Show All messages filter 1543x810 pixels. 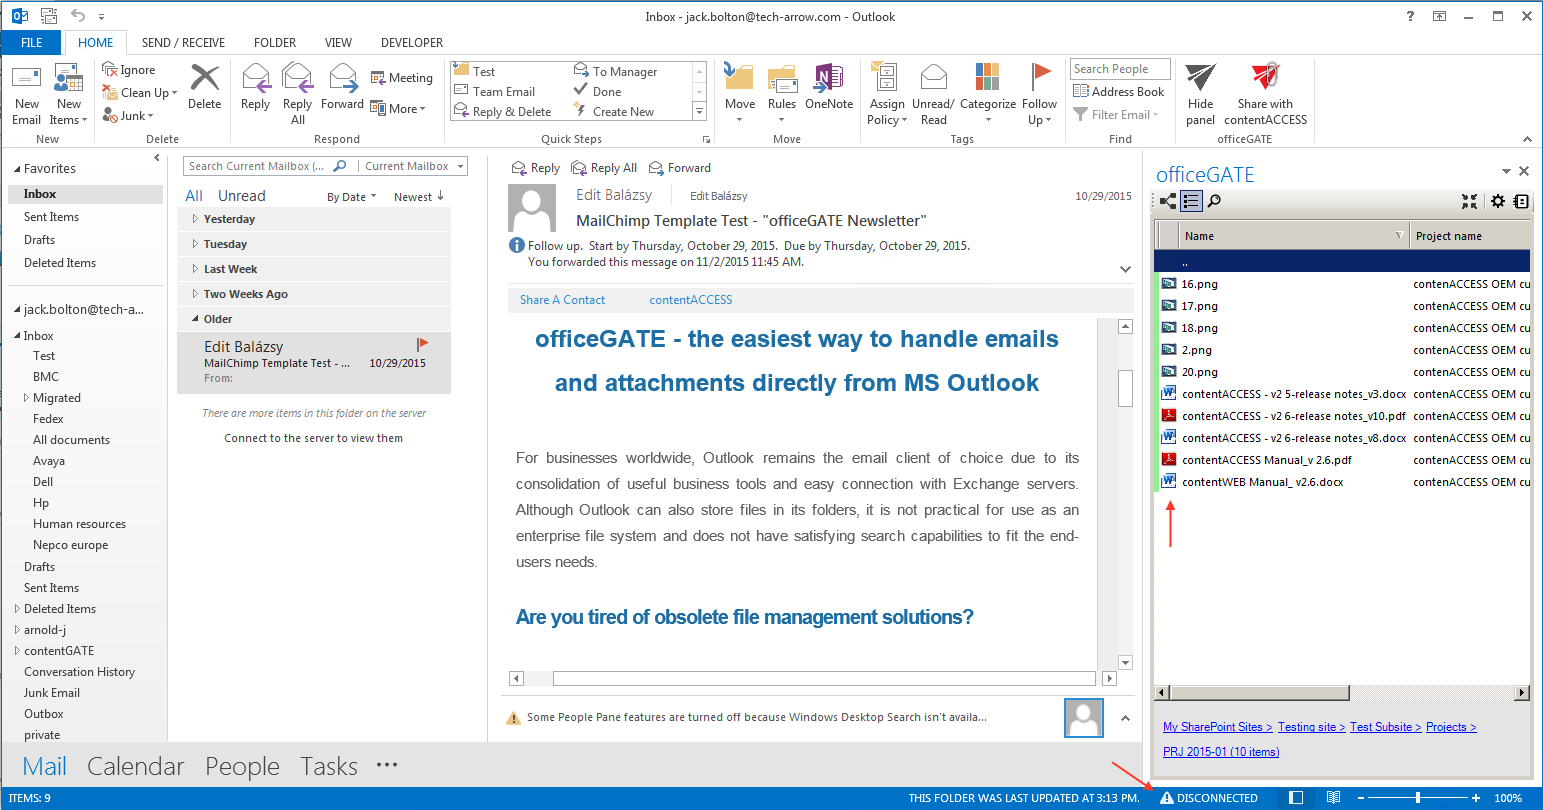[194, 196]
